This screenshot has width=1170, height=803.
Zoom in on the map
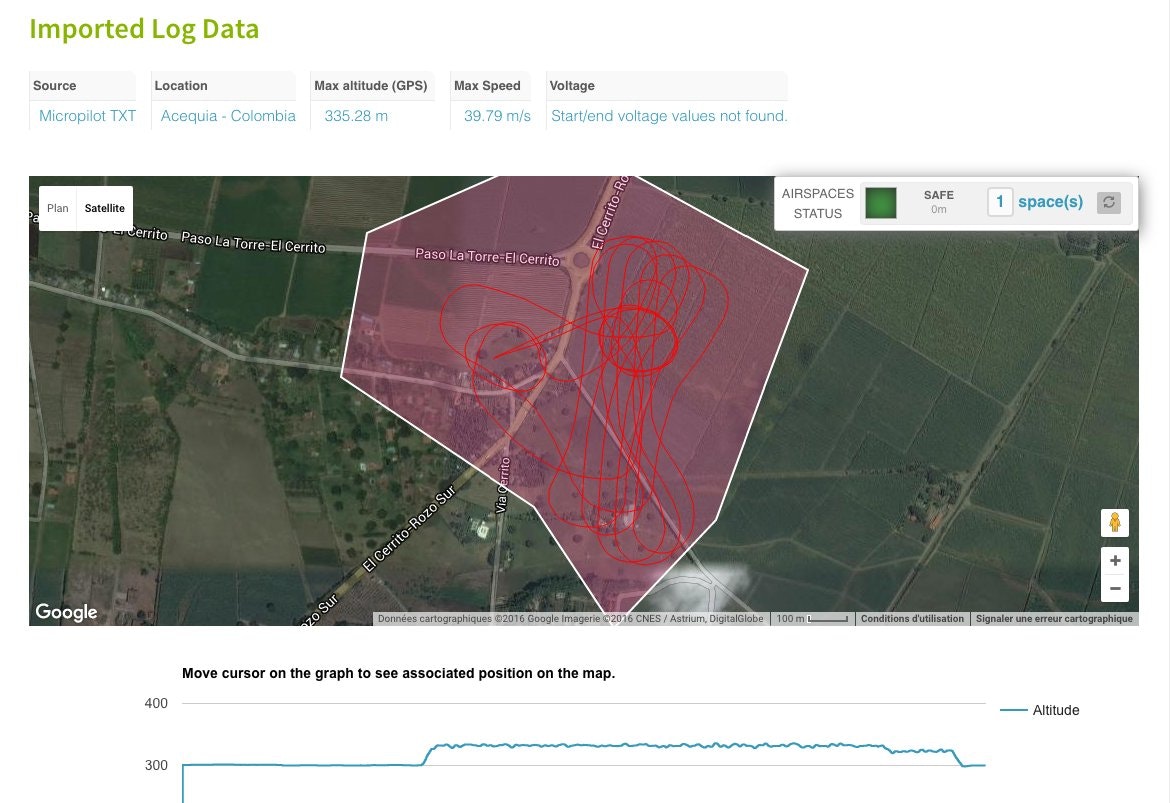(1115, 560)
